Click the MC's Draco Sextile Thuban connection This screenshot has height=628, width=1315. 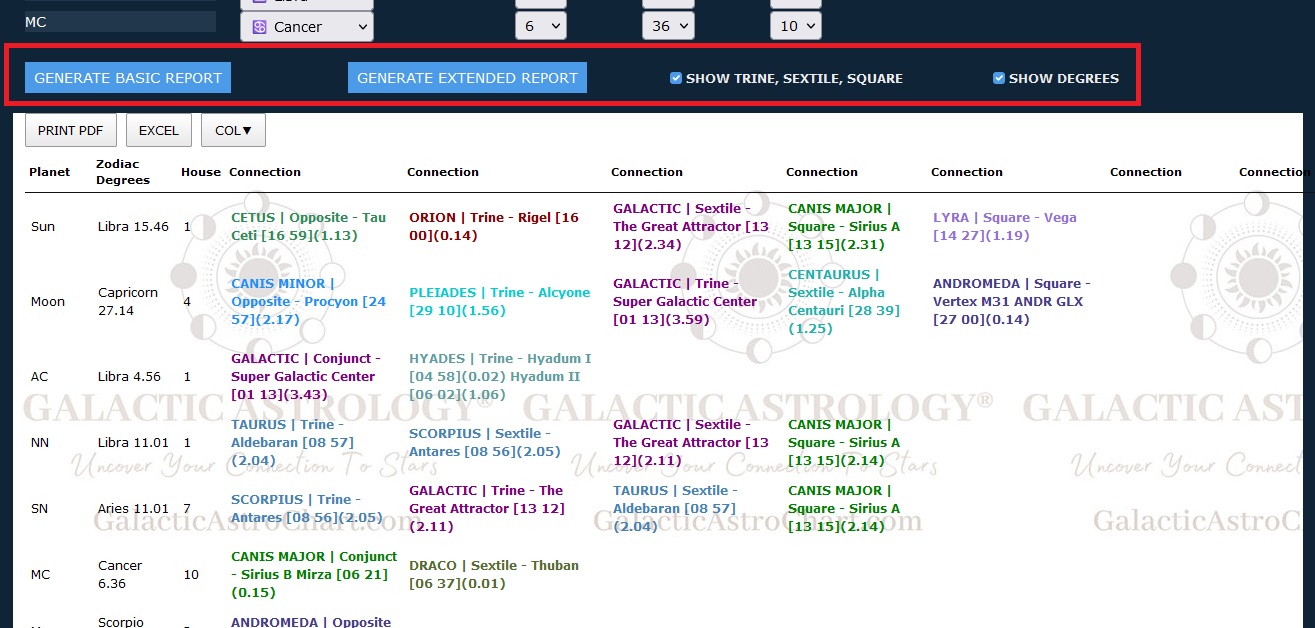(493, 574)
